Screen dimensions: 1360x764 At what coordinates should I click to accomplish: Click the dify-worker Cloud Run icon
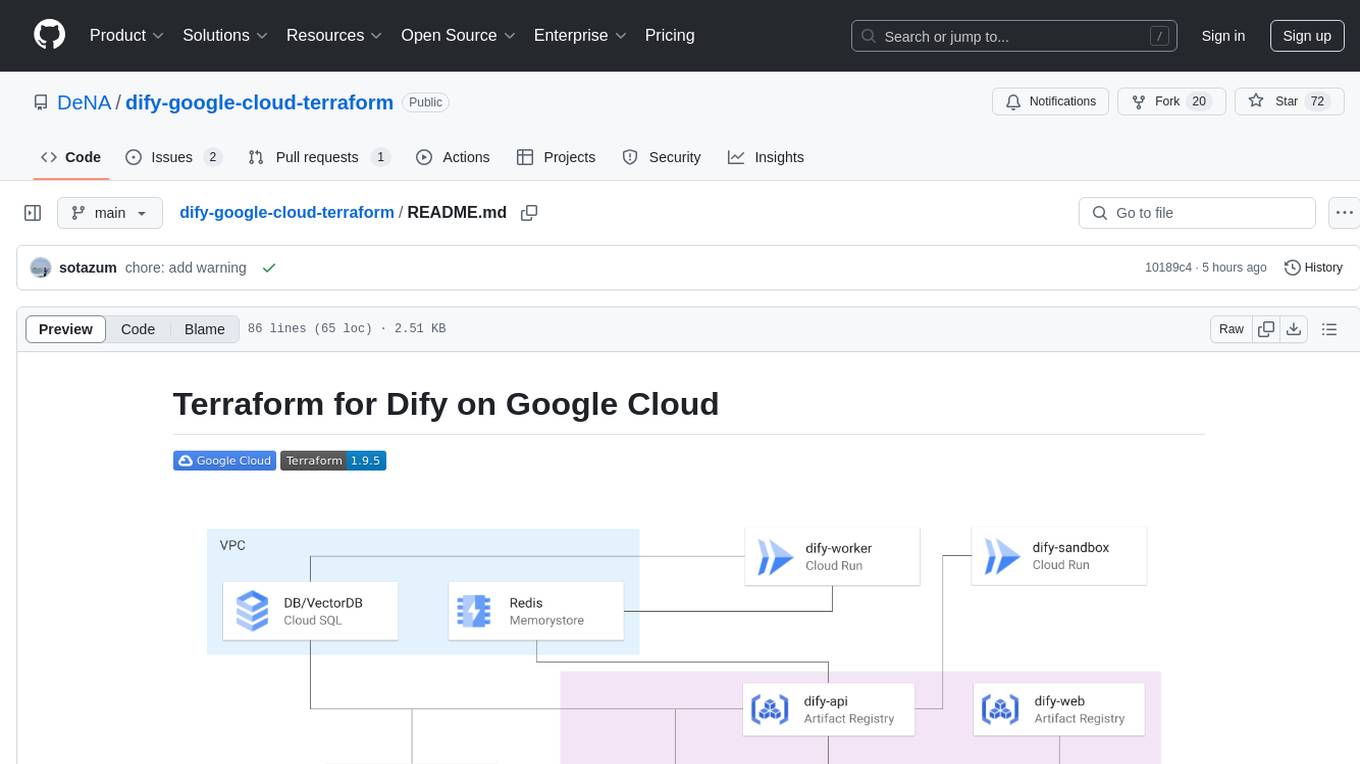[775, 557]
